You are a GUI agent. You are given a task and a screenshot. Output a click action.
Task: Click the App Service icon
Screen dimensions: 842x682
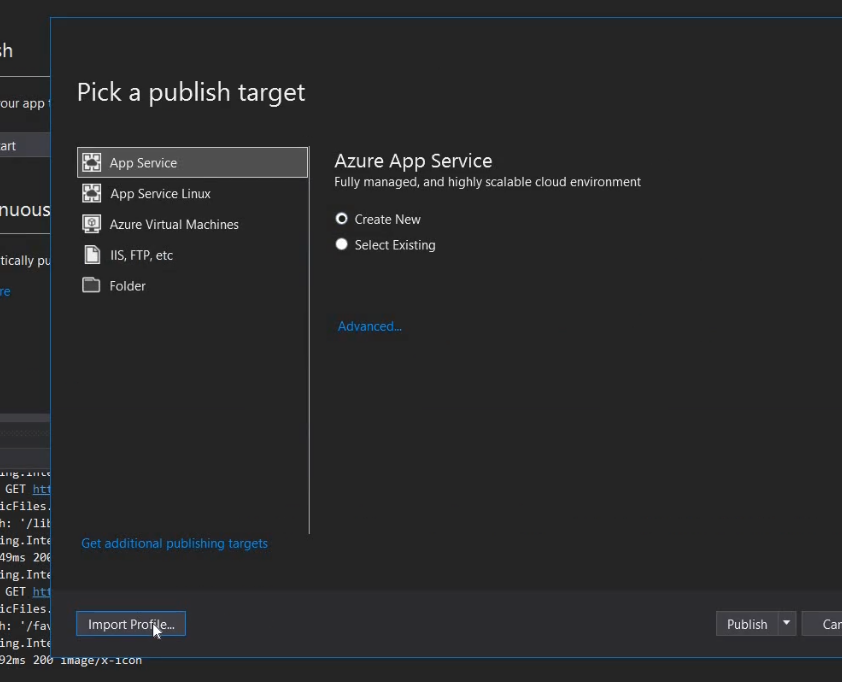(x=92, y=163)
